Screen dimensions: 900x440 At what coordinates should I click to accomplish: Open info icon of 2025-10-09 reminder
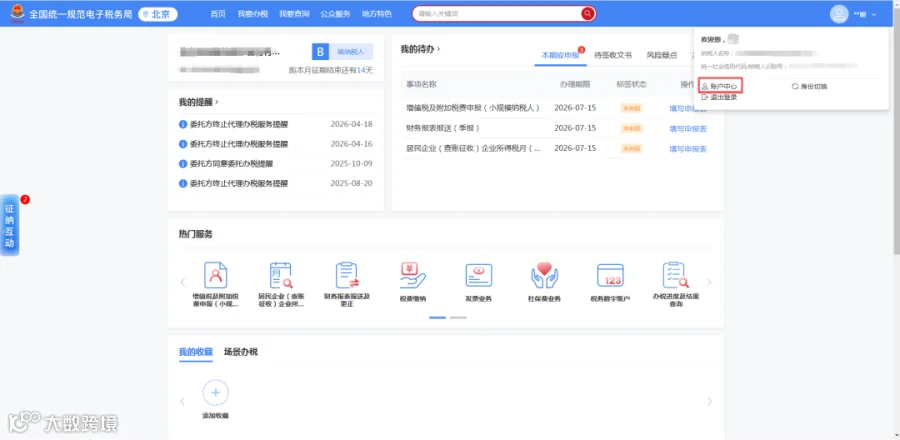(183, 163)
